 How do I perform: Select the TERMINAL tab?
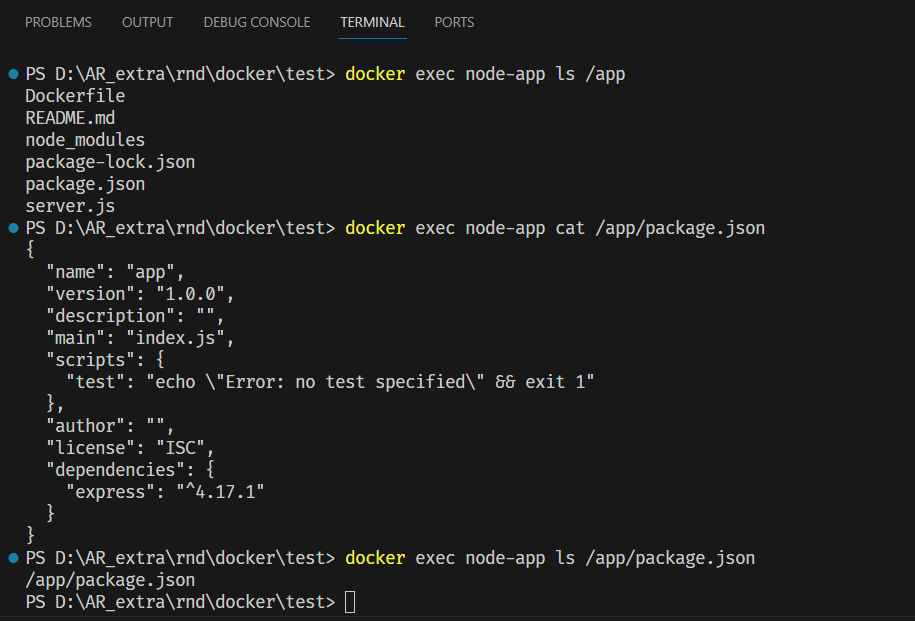click(x=372, y=22)
